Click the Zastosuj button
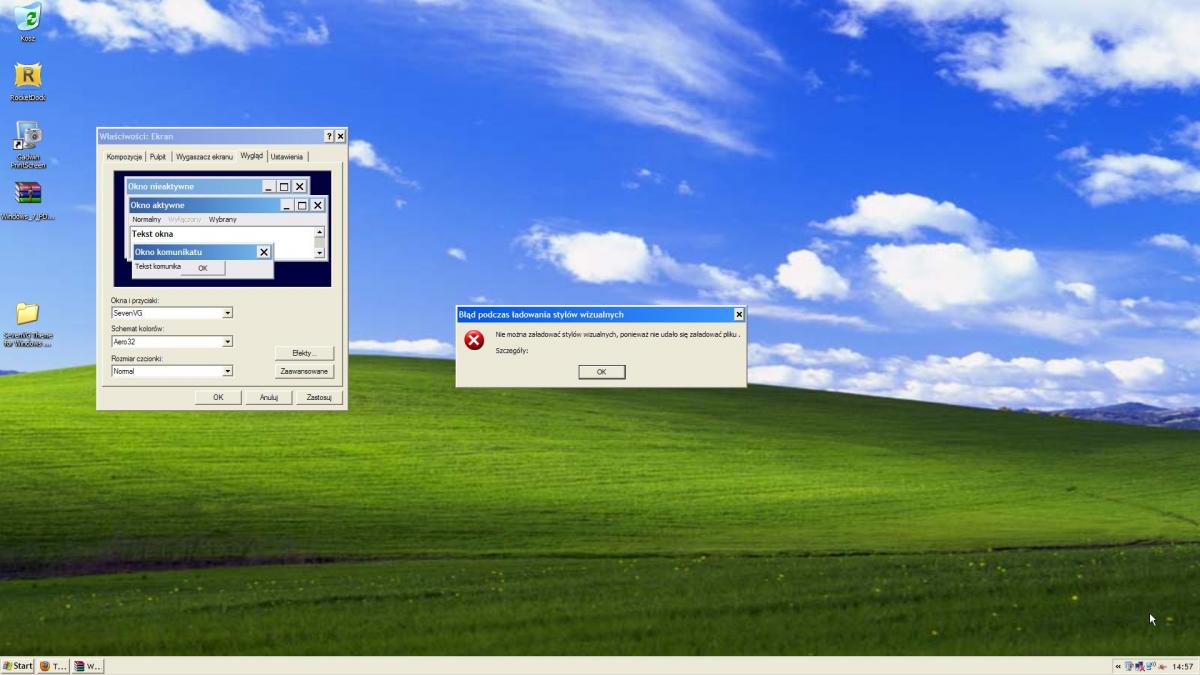1200x675 pixels. click(319, 397)
